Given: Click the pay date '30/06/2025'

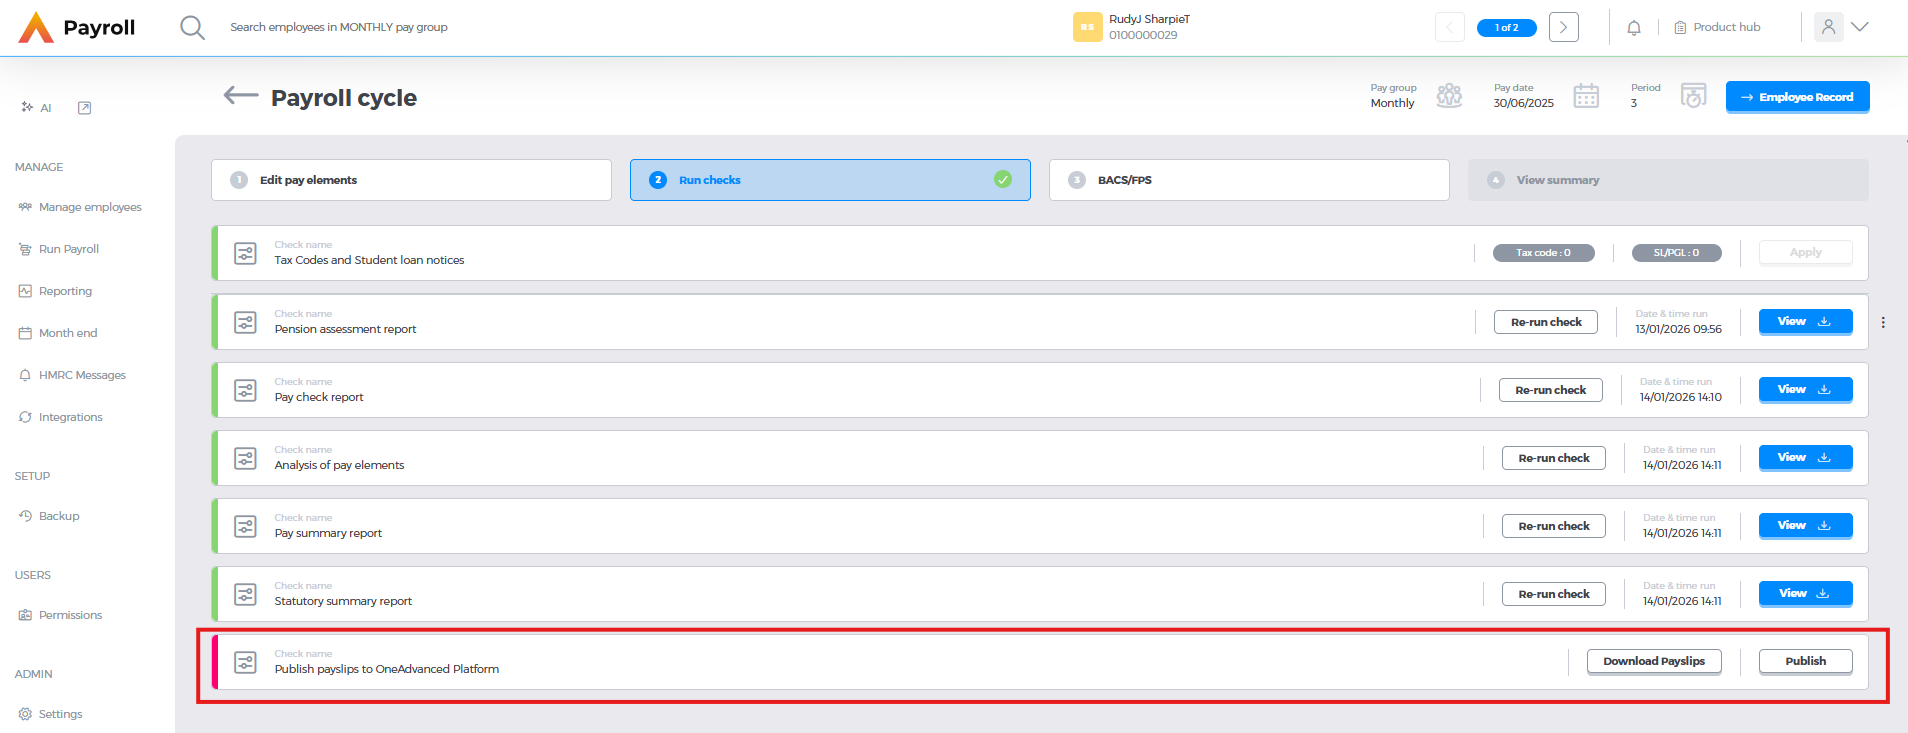Looking at the screenshot, I should point(1523,103).
